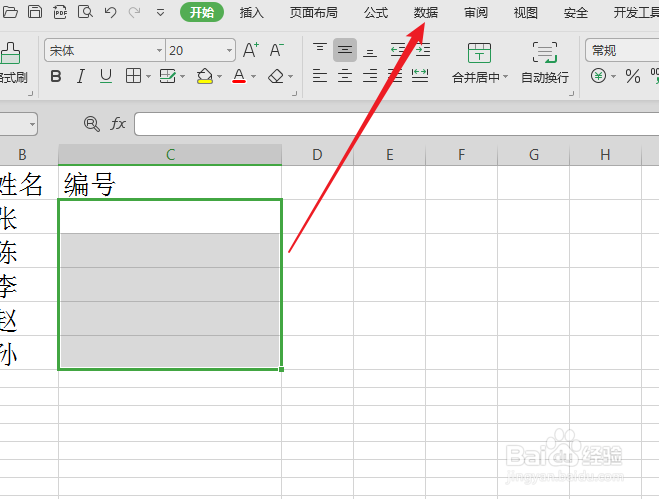Open print preview icon

point(85,12)
